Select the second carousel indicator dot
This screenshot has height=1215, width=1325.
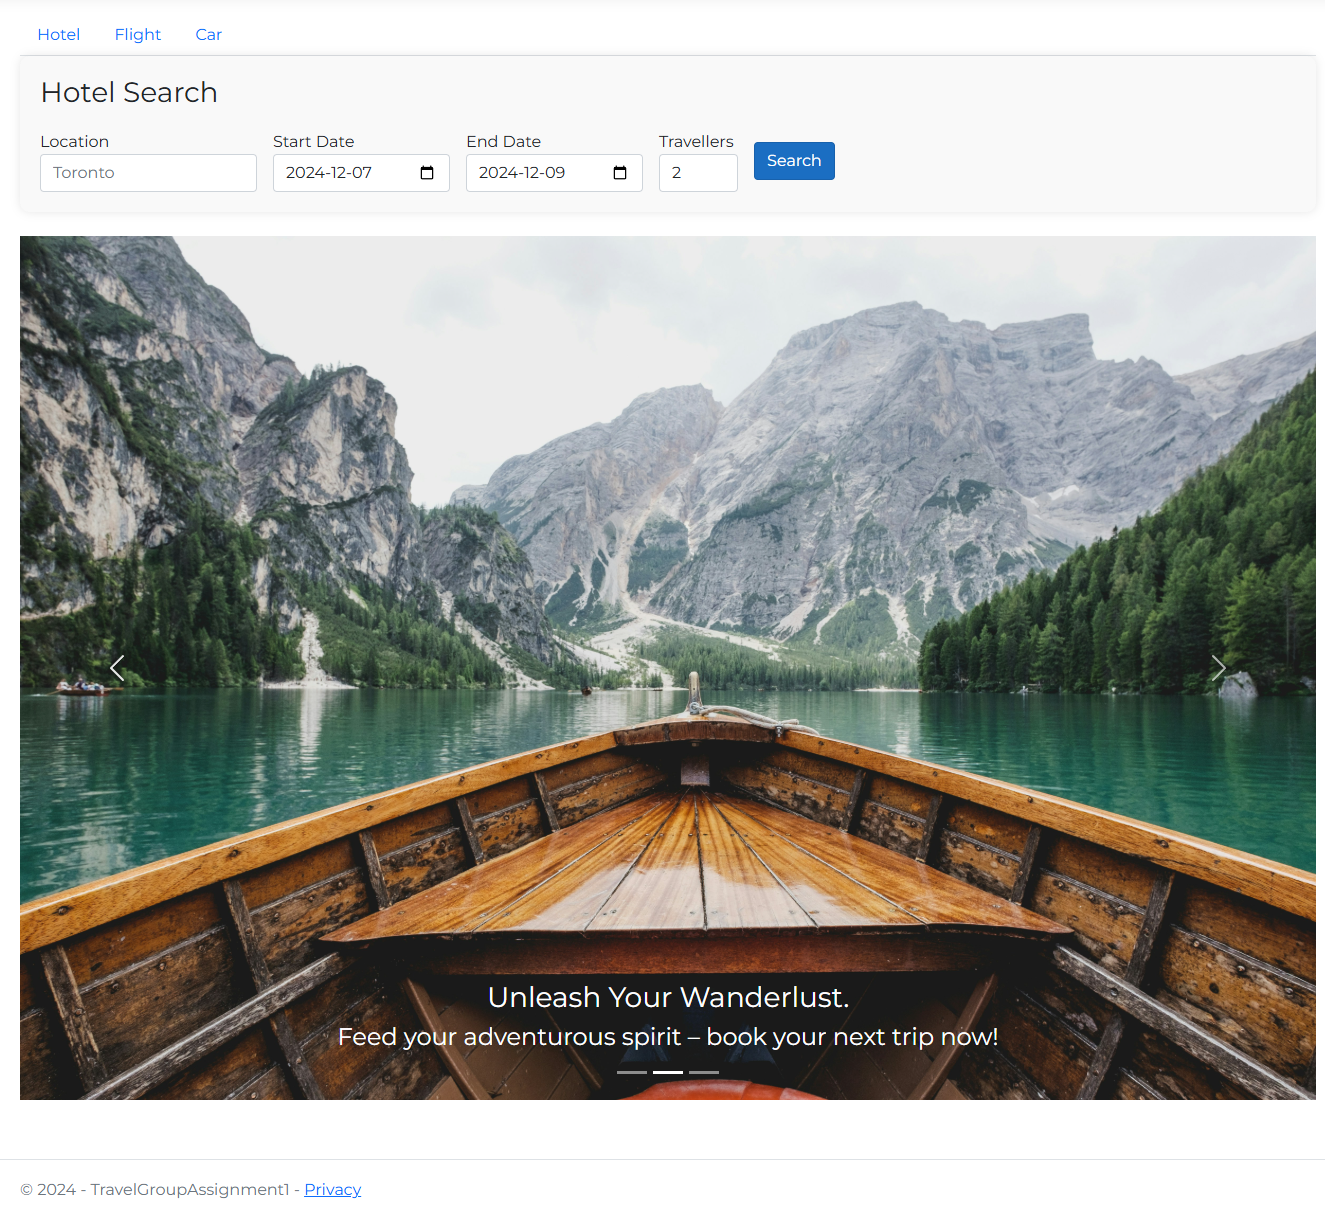click(x=667, y=1071)
